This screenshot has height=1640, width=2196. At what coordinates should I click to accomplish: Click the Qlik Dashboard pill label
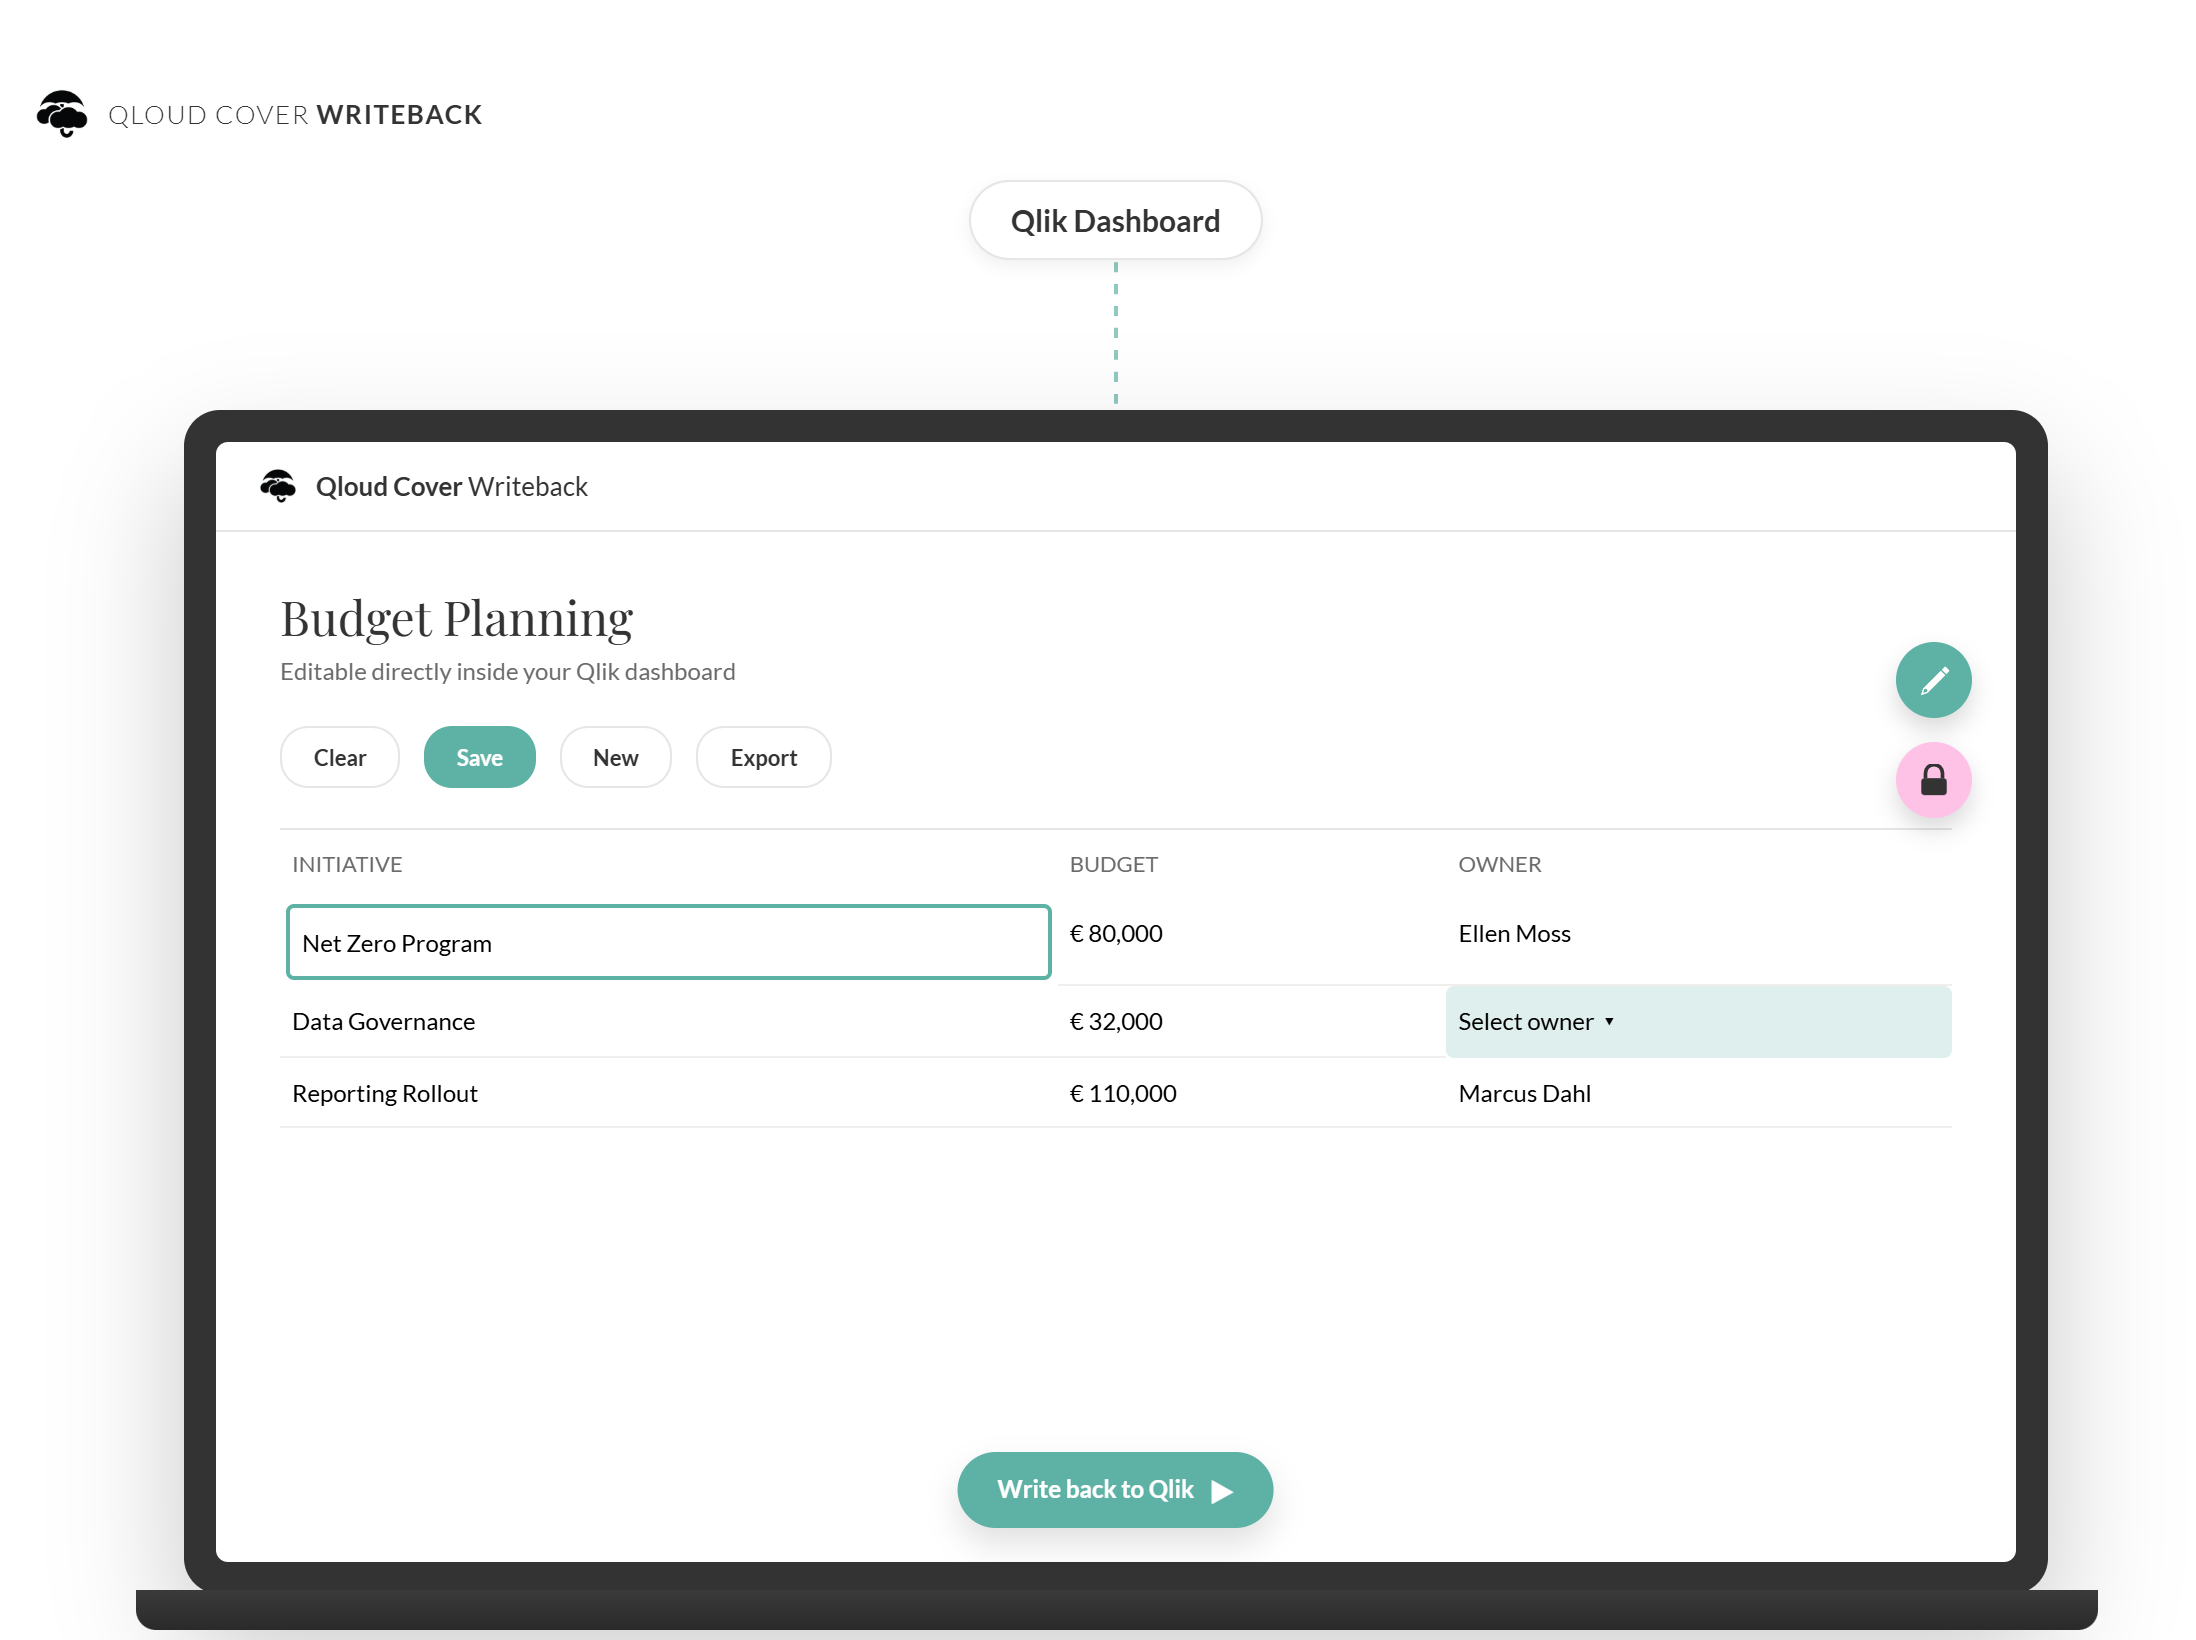(1115, 221)
